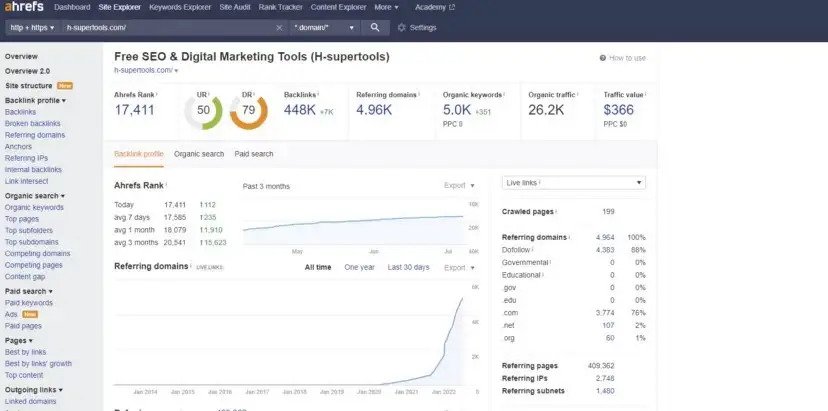Image resolution: width=828 pixels, height=411 pixels.
Task: Open the More menu dropdown
Action: pyautogui.click(x=387, y=7)
